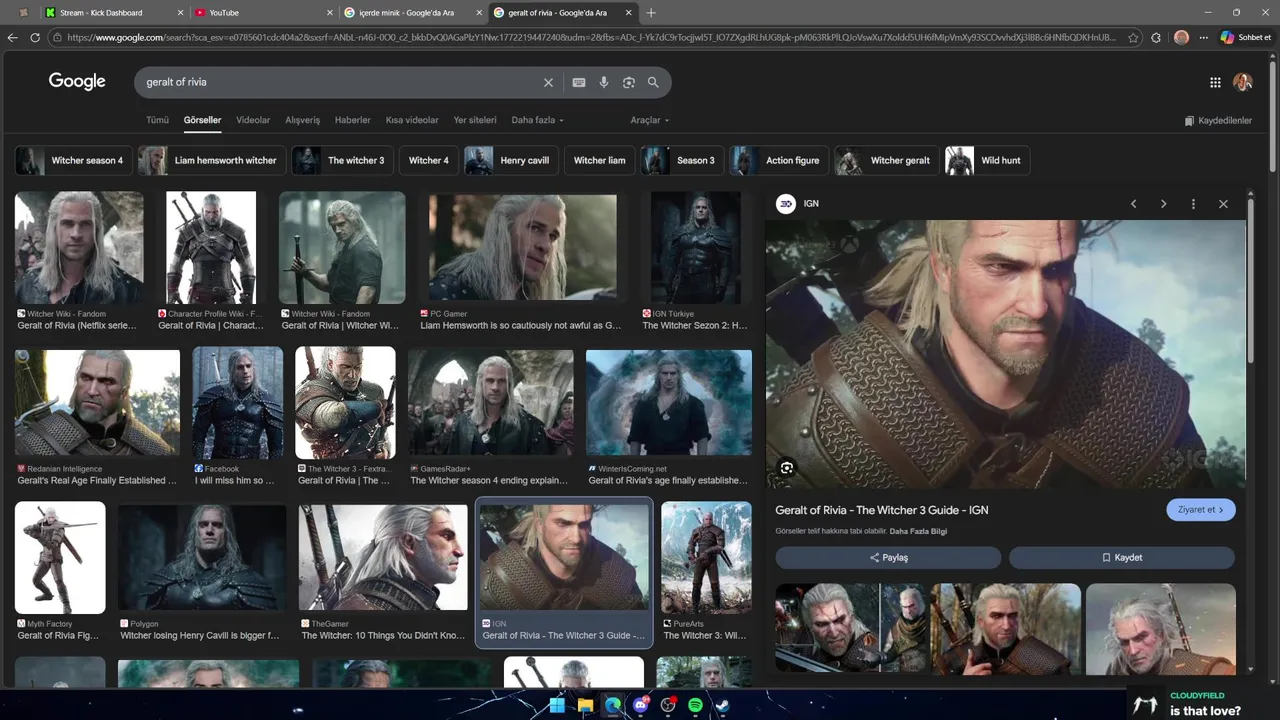Bookmark this page with the star icon
1280x720 pixels.
[x=1133, y=37]
